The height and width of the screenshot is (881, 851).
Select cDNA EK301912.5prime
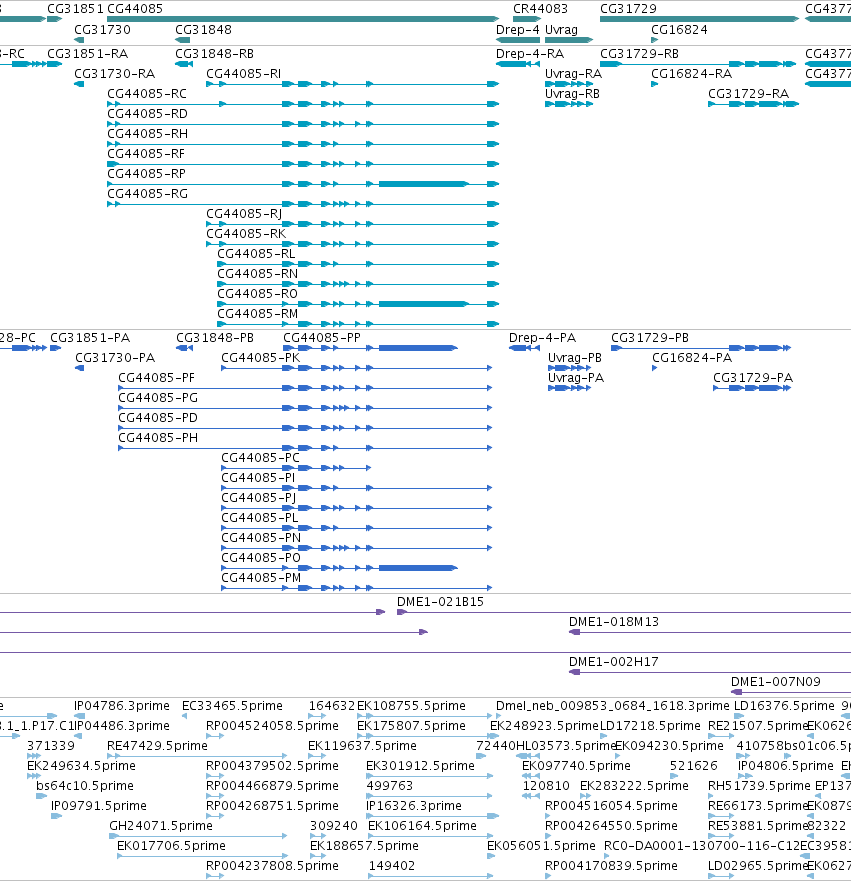tap(421, 766)
